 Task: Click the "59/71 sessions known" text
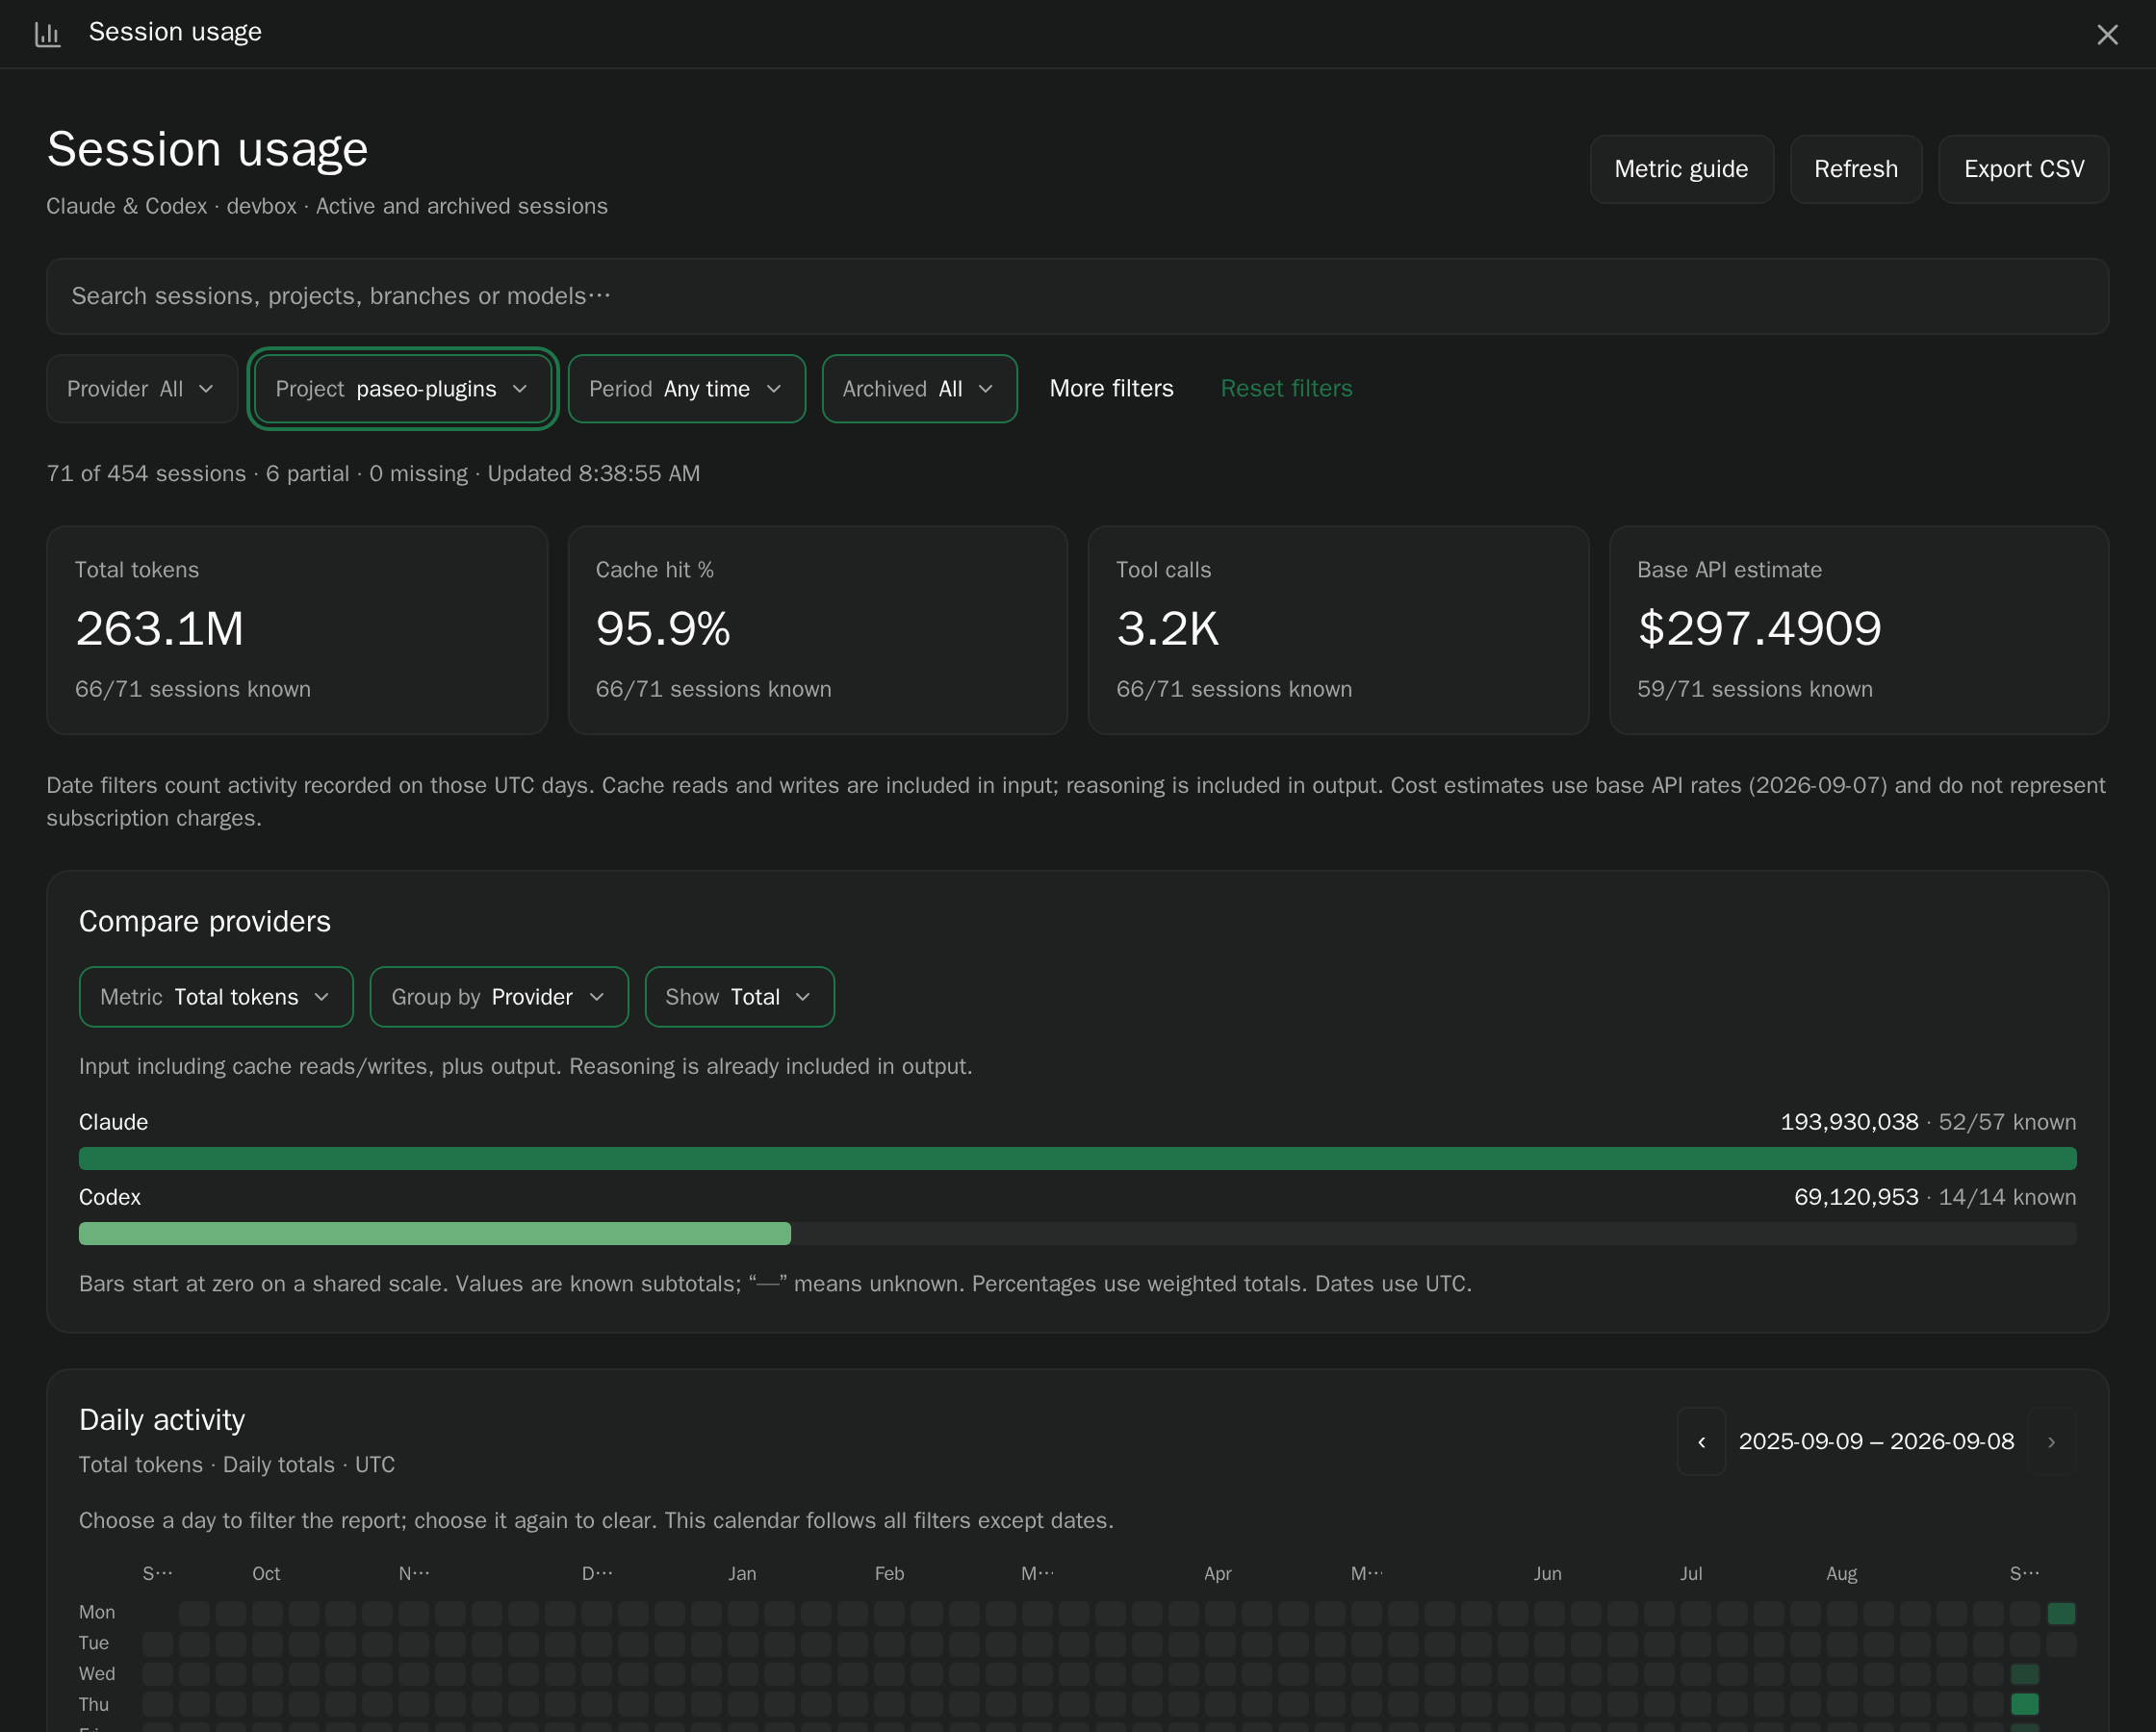(1755, 689)
